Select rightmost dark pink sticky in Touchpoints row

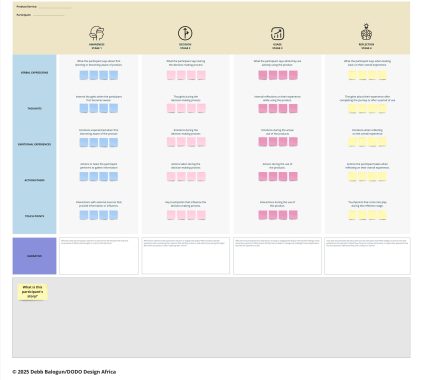(x=293, y=215)
